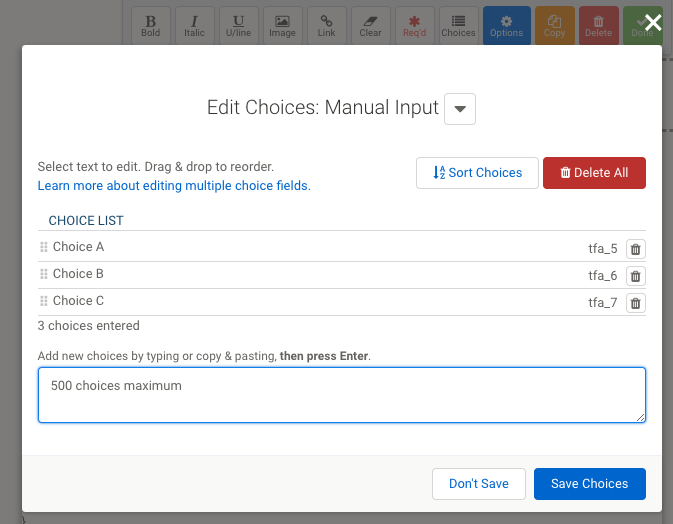Click the CHOICE LIST heading
The width and height of the screenshot is (673, 524).
tap(86, 221)
